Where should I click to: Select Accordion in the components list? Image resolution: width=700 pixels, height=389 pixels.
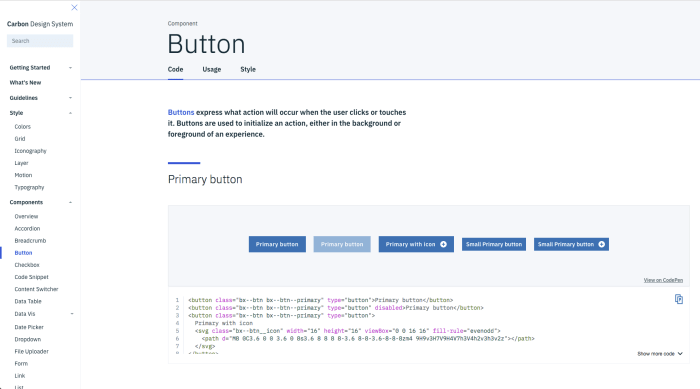click(x=27, y=228)
